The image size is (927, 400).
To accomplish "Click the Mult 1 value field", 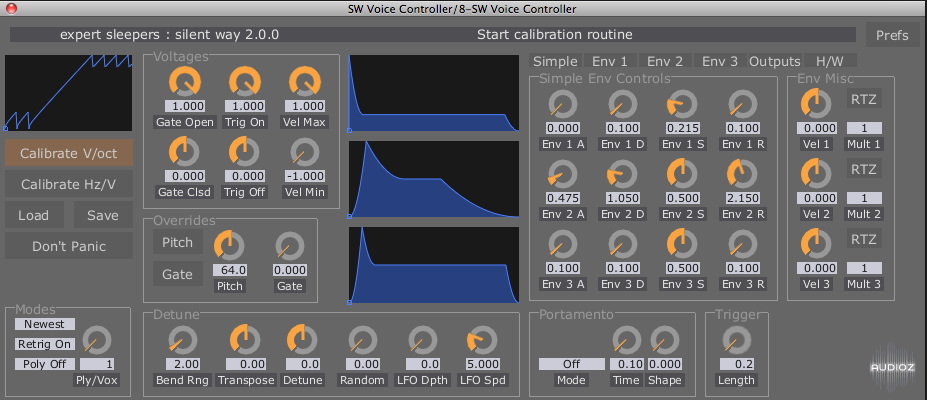I will pos(864,128).
